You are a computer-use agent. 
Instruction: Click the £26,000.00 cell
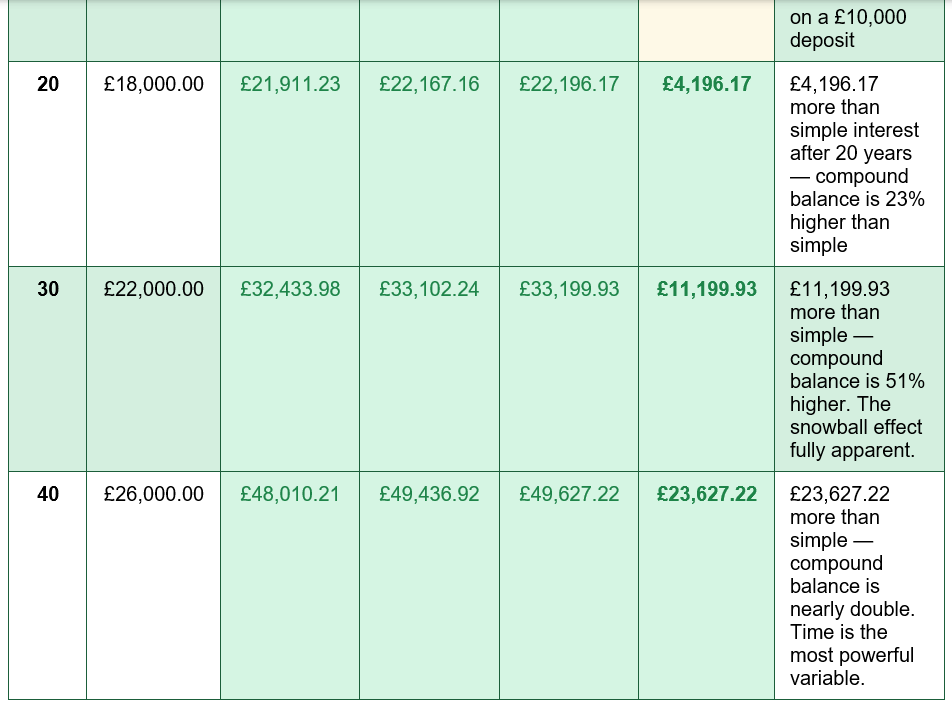click(x=153, y=585)
